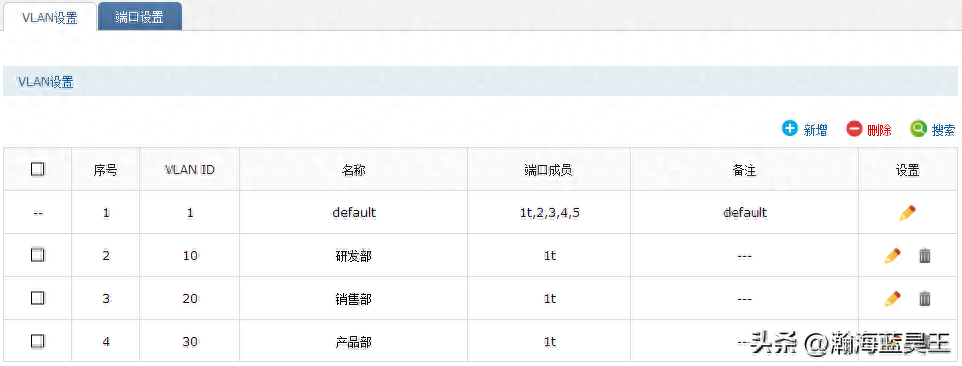The image size is (962, 366).
Task: Delete the 研发部 VLAN with the trash icon
Action: (x=925, y=256)
